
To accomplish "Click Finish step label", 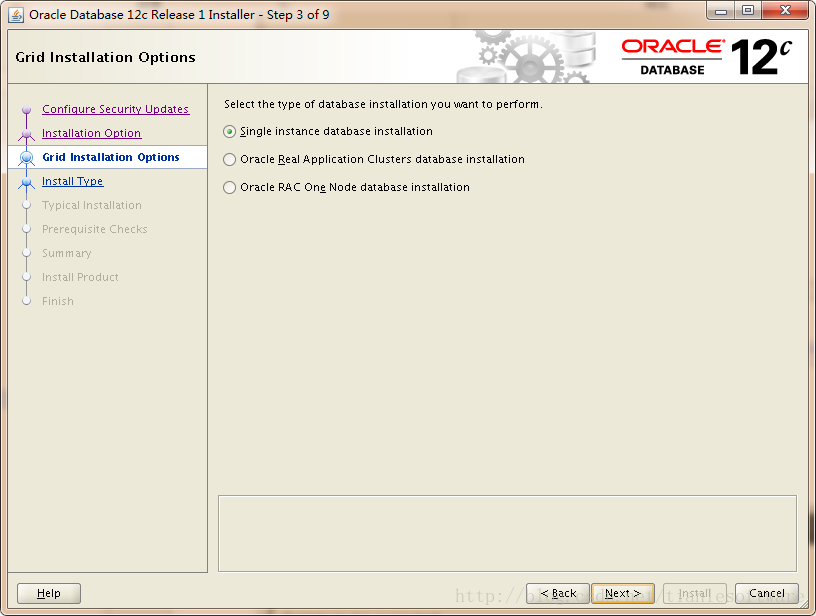I will tap(58, 301).
